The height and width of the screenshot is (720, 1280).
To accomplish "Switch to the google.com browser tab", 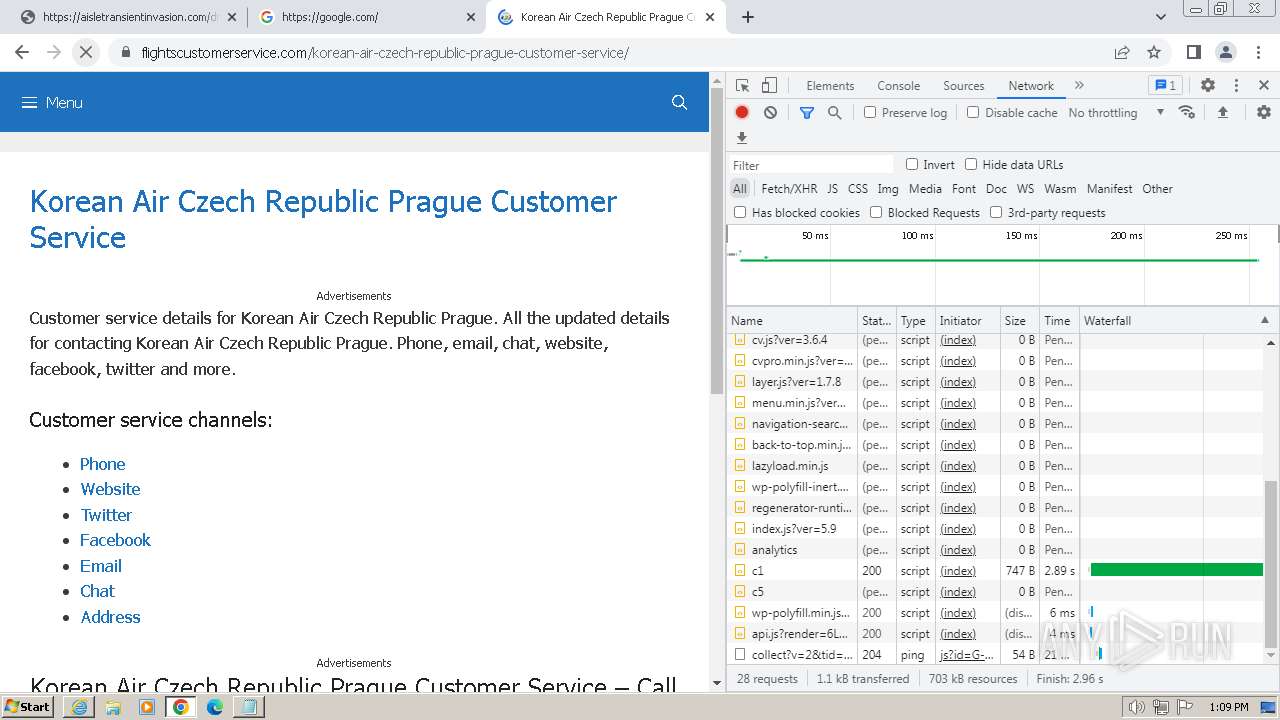I will pos(365,17).
